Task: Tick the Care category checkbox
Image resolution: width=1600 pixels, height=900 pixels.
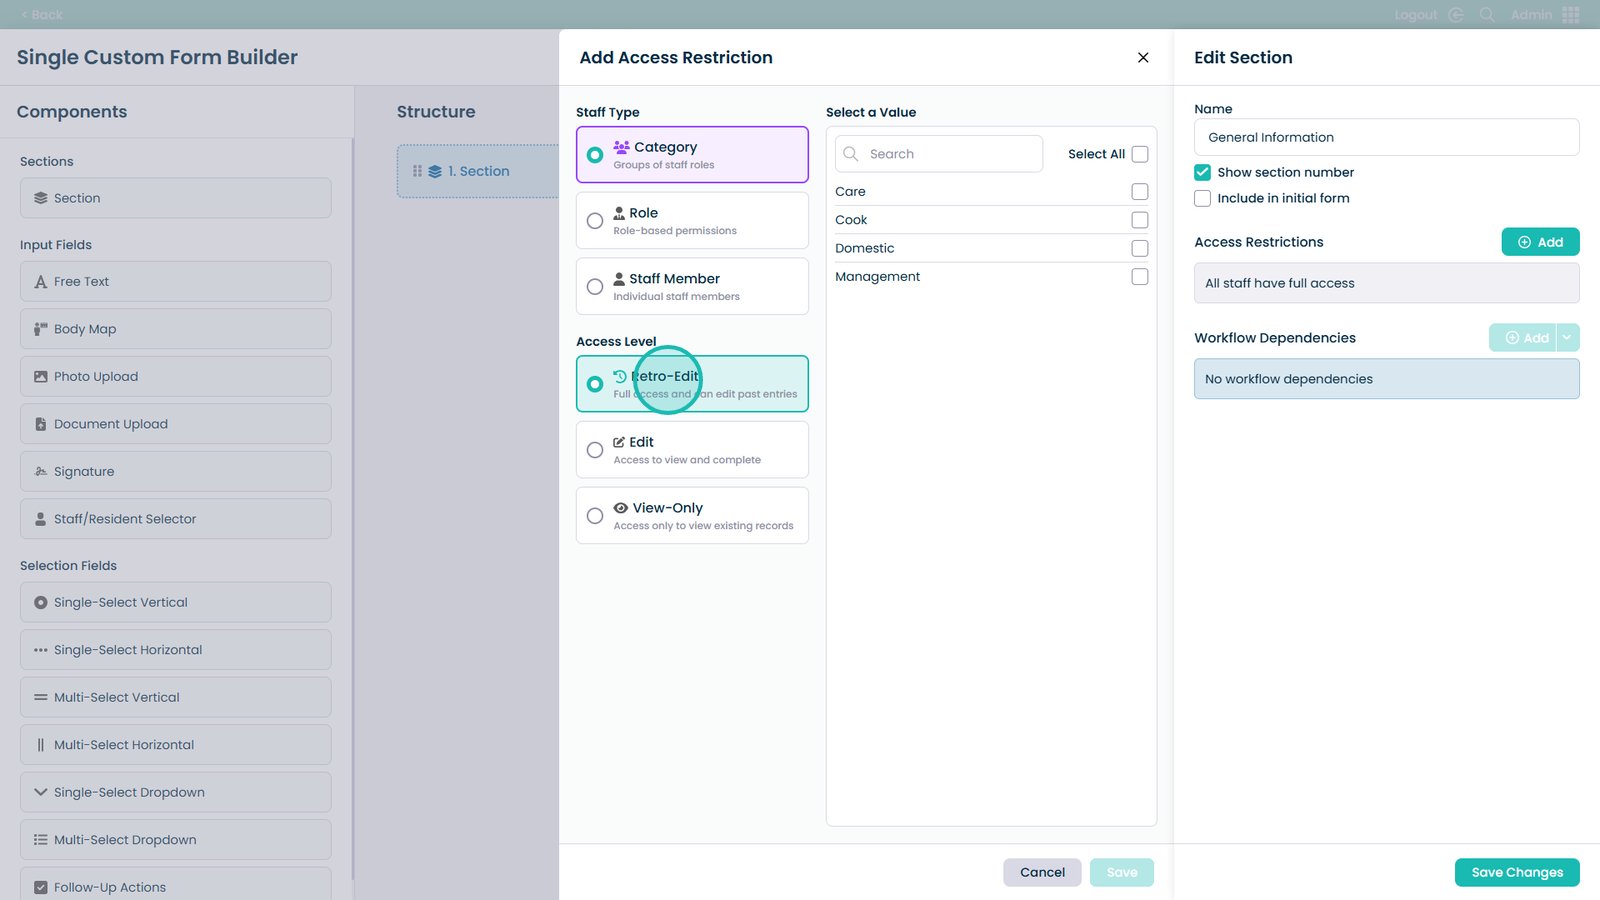Action: click(x=1139, y=191)
